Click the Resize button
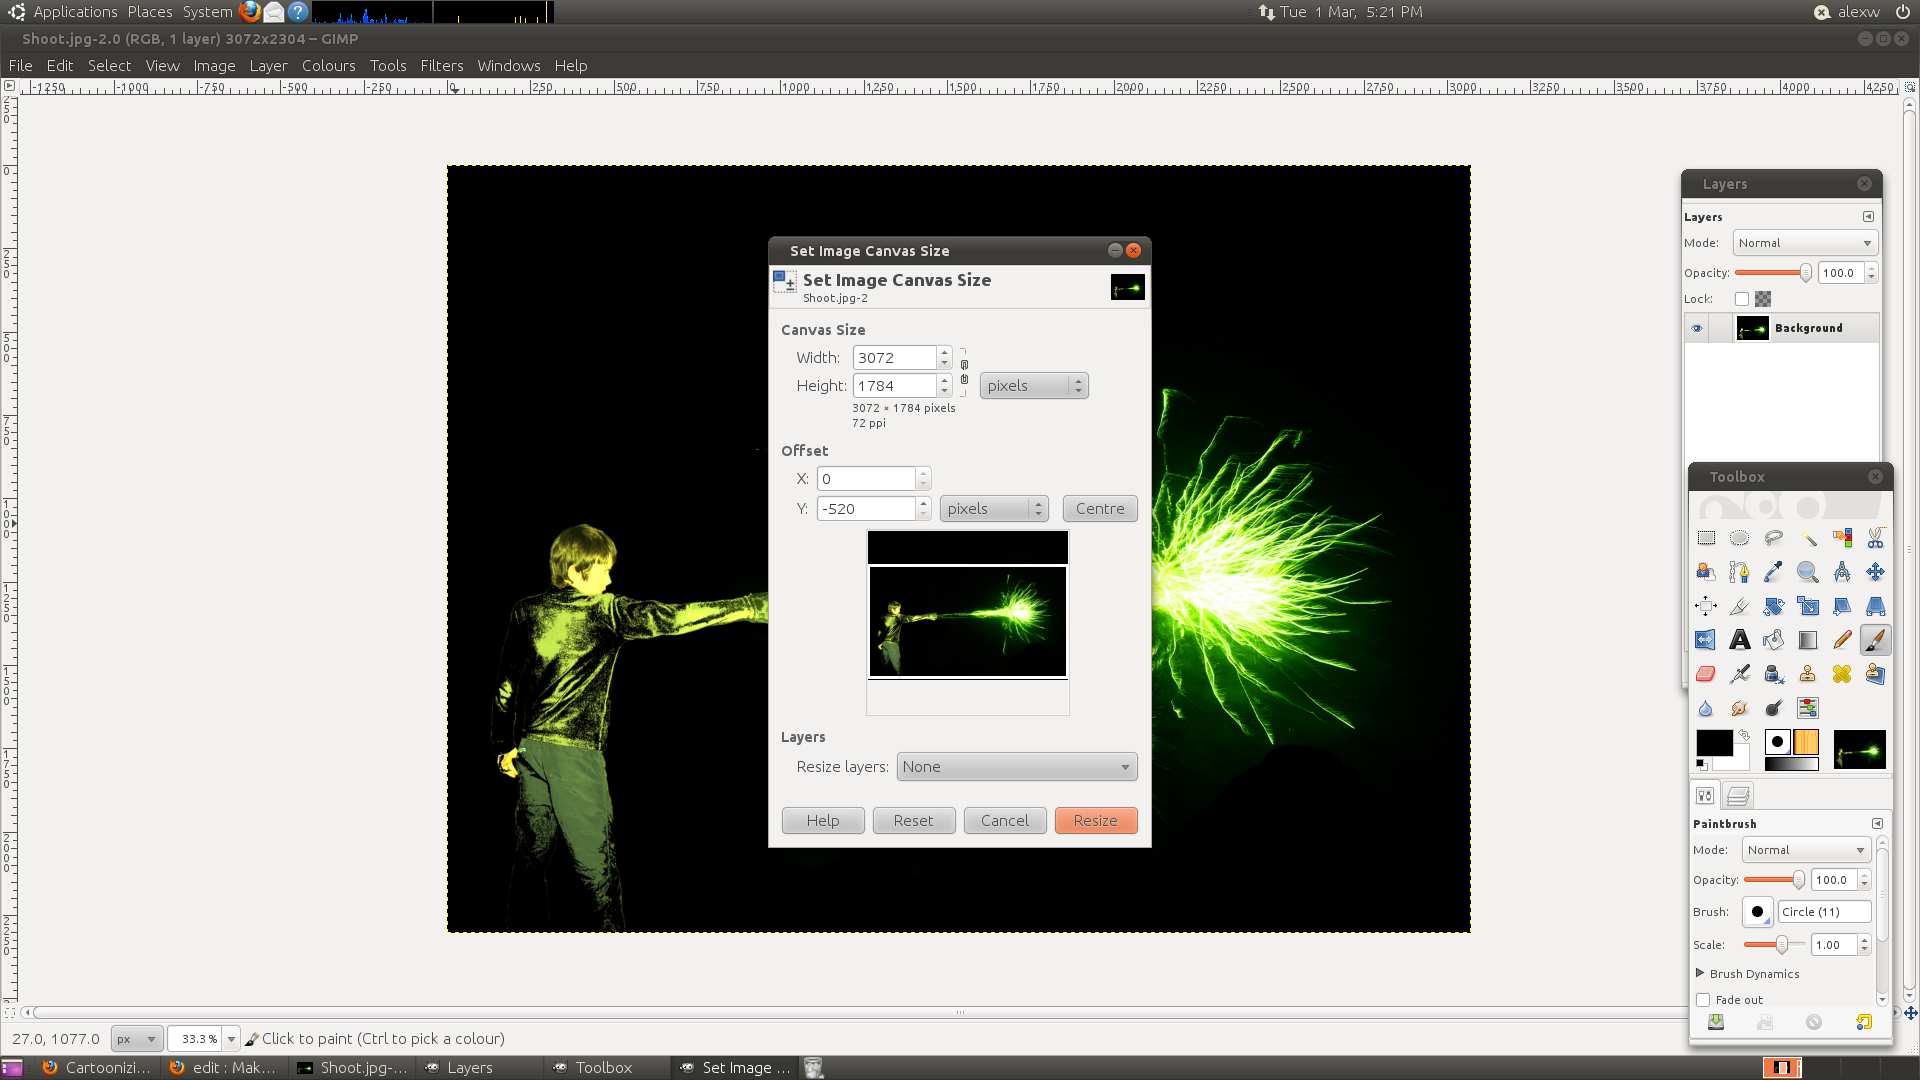Image resolution: width=1920 pixels, height=1080 pixels. coord(1096,821)
